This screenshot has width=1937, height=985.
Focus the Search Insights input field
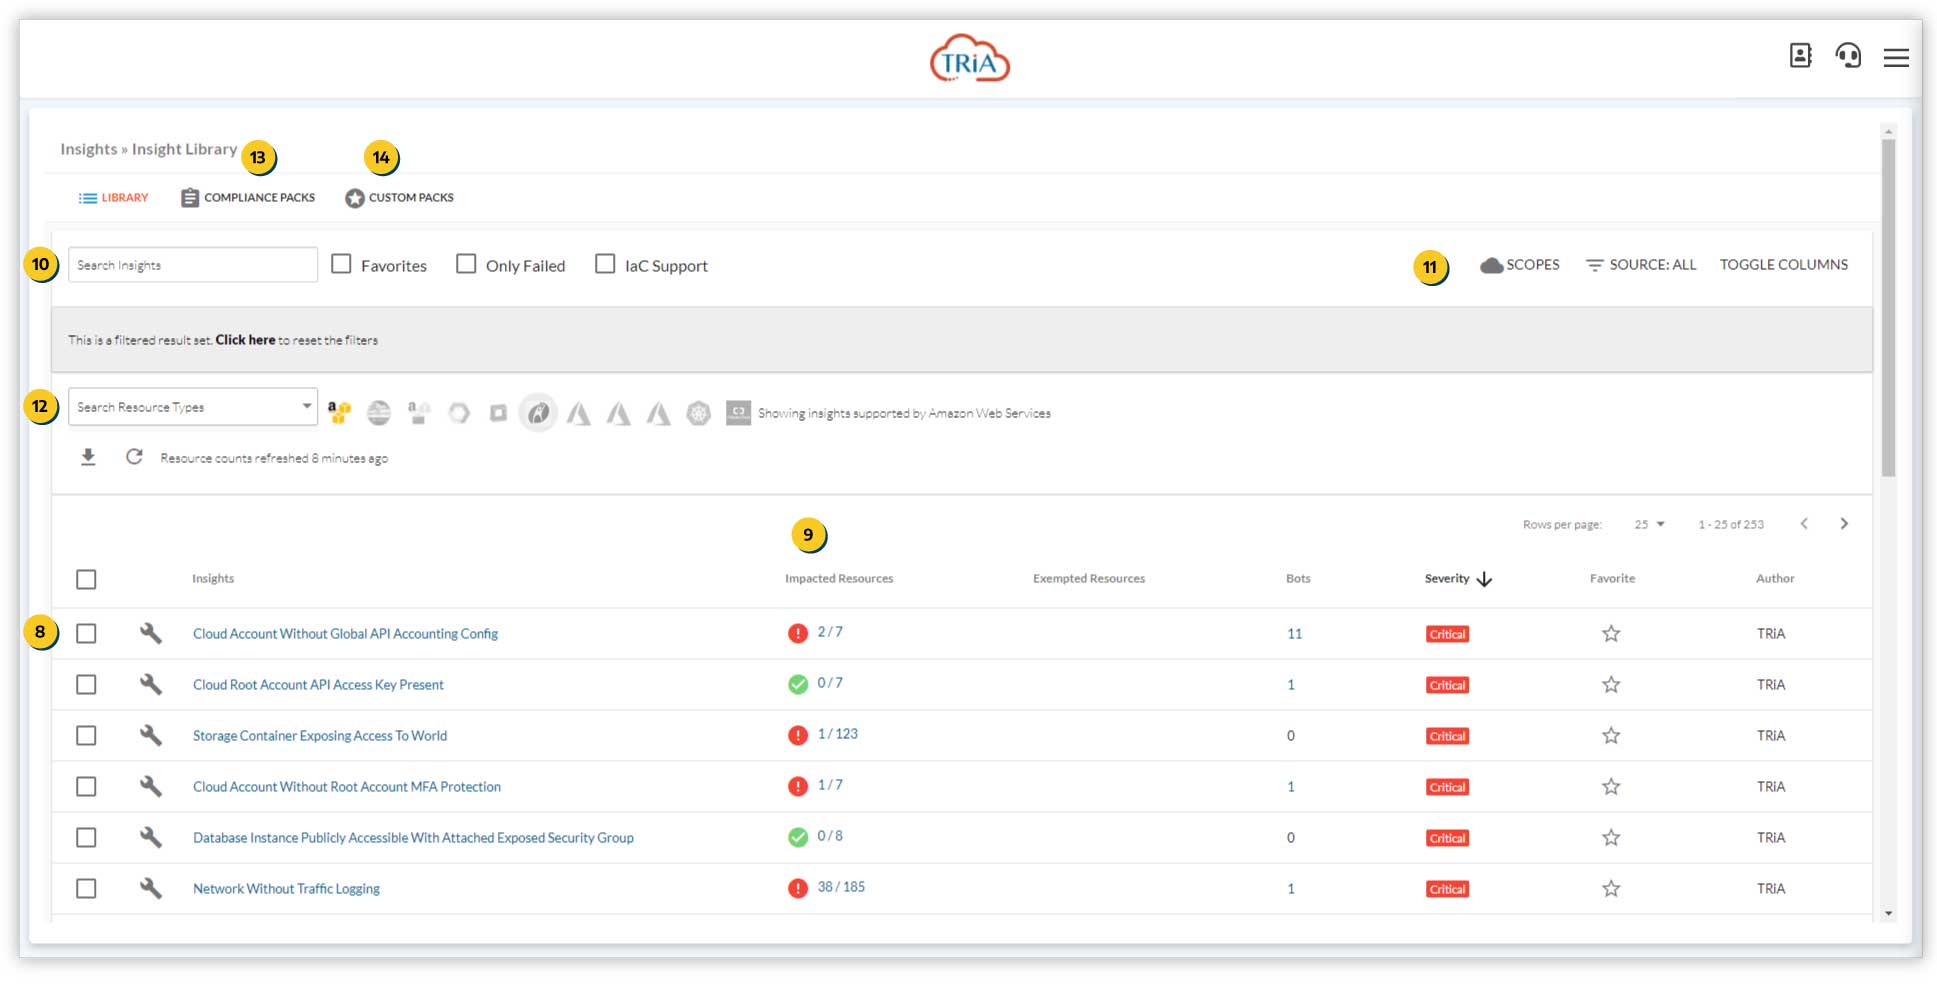coord(193,265)
